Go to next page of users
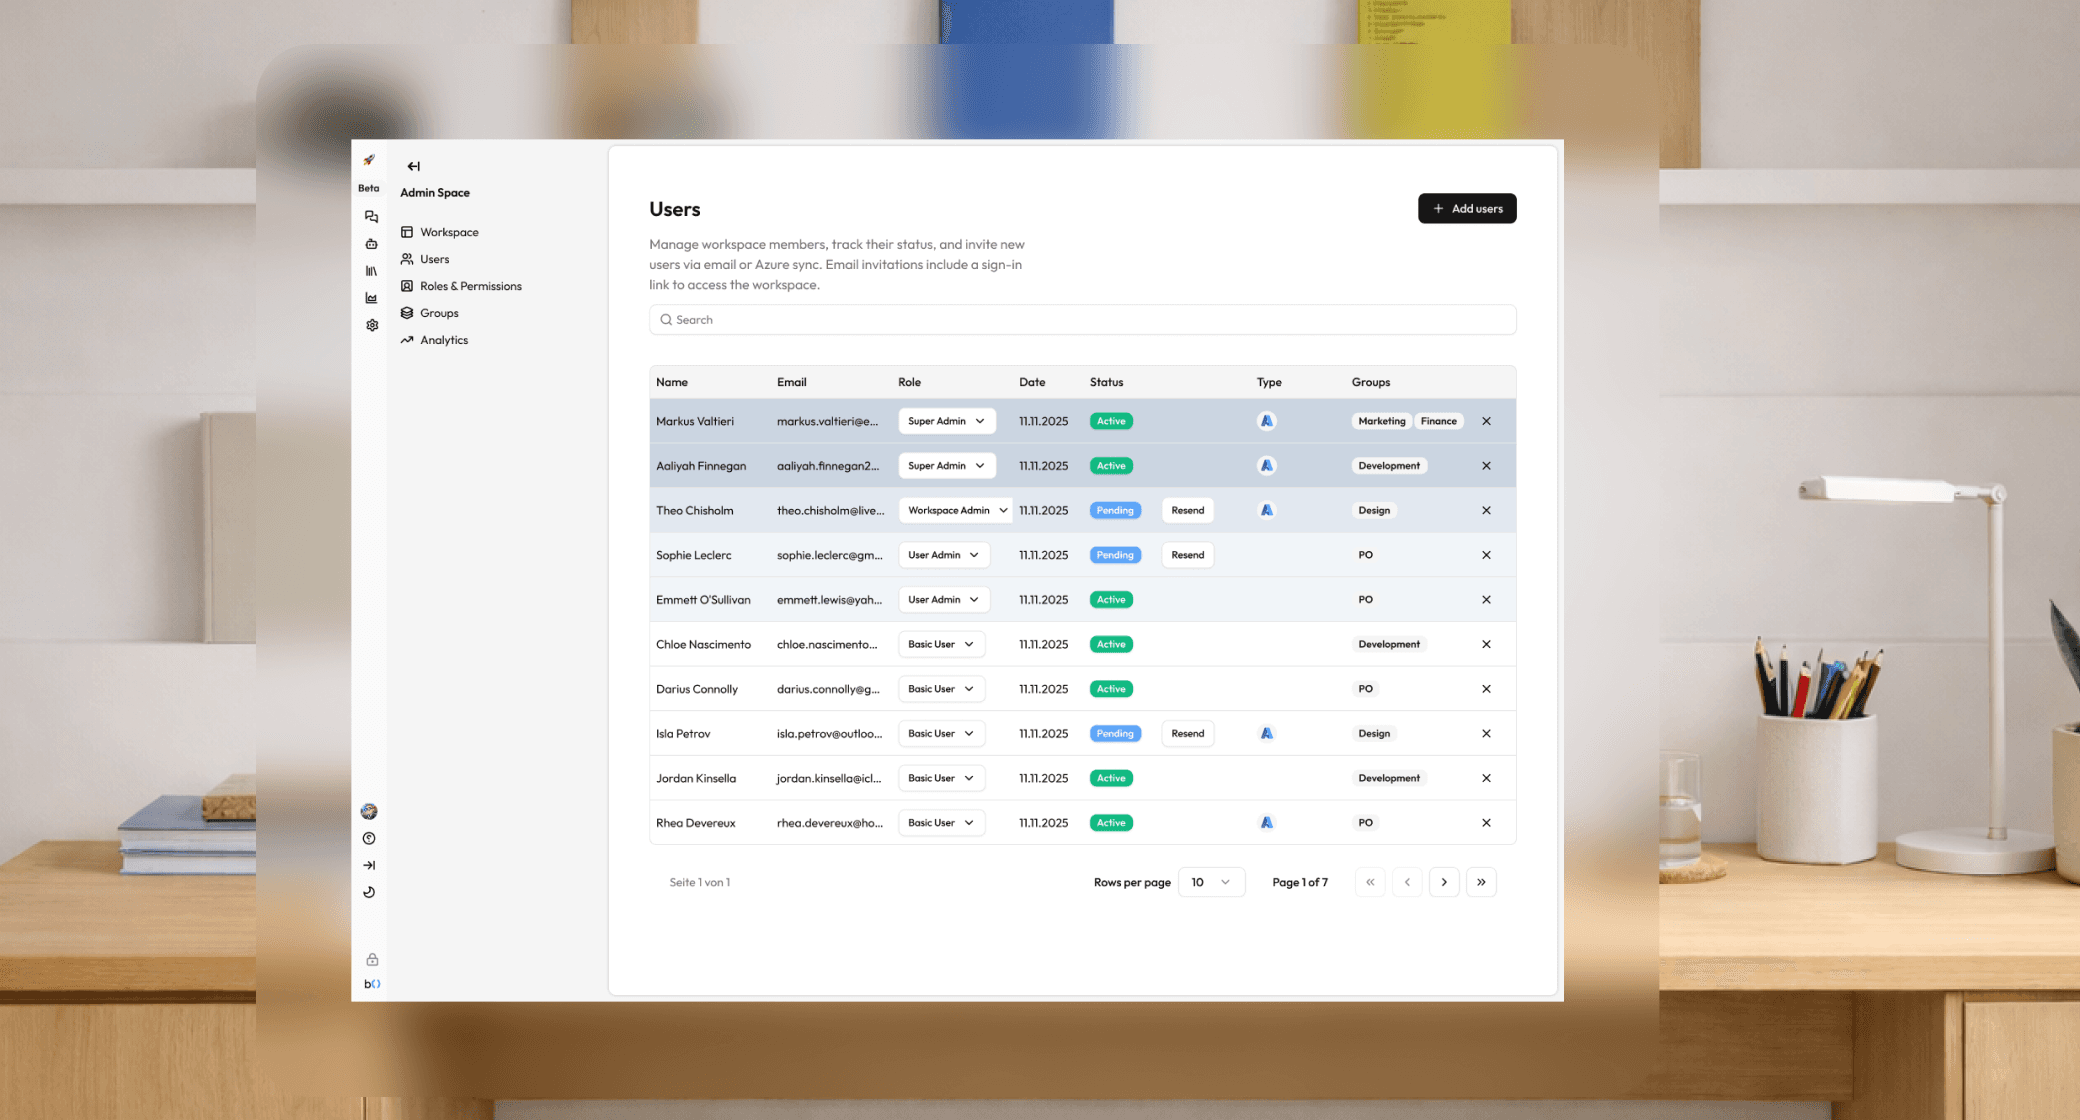This screenshot has height=1120, width=2080. click(x=1443, y=882)
